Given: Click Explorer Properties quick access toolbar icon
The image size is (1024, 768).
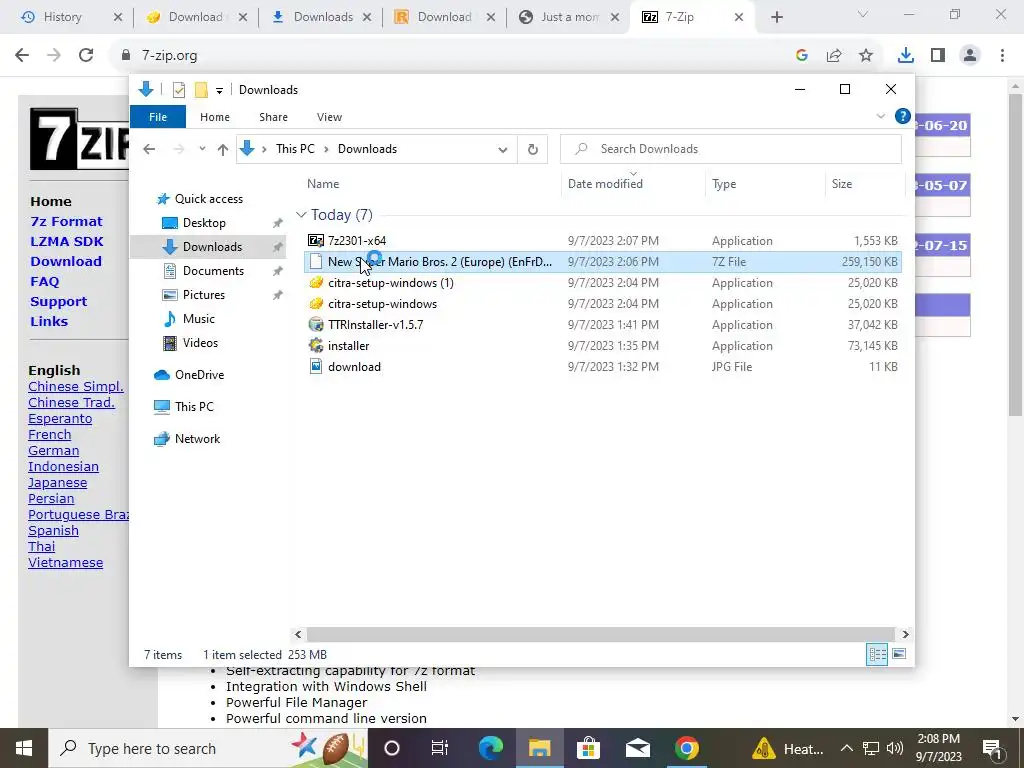Looking at the screenshot, I should (179, 90).
